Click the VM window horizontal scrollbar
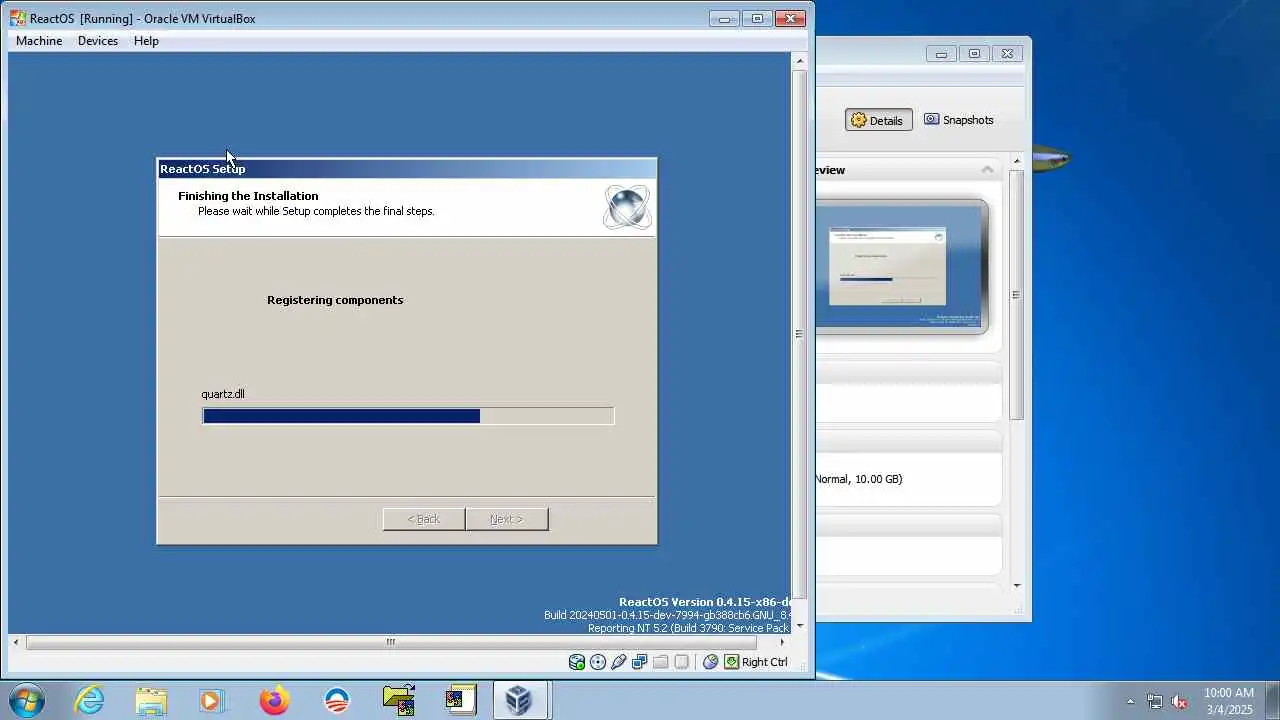 pyautogui.click(x=391, y=642)
